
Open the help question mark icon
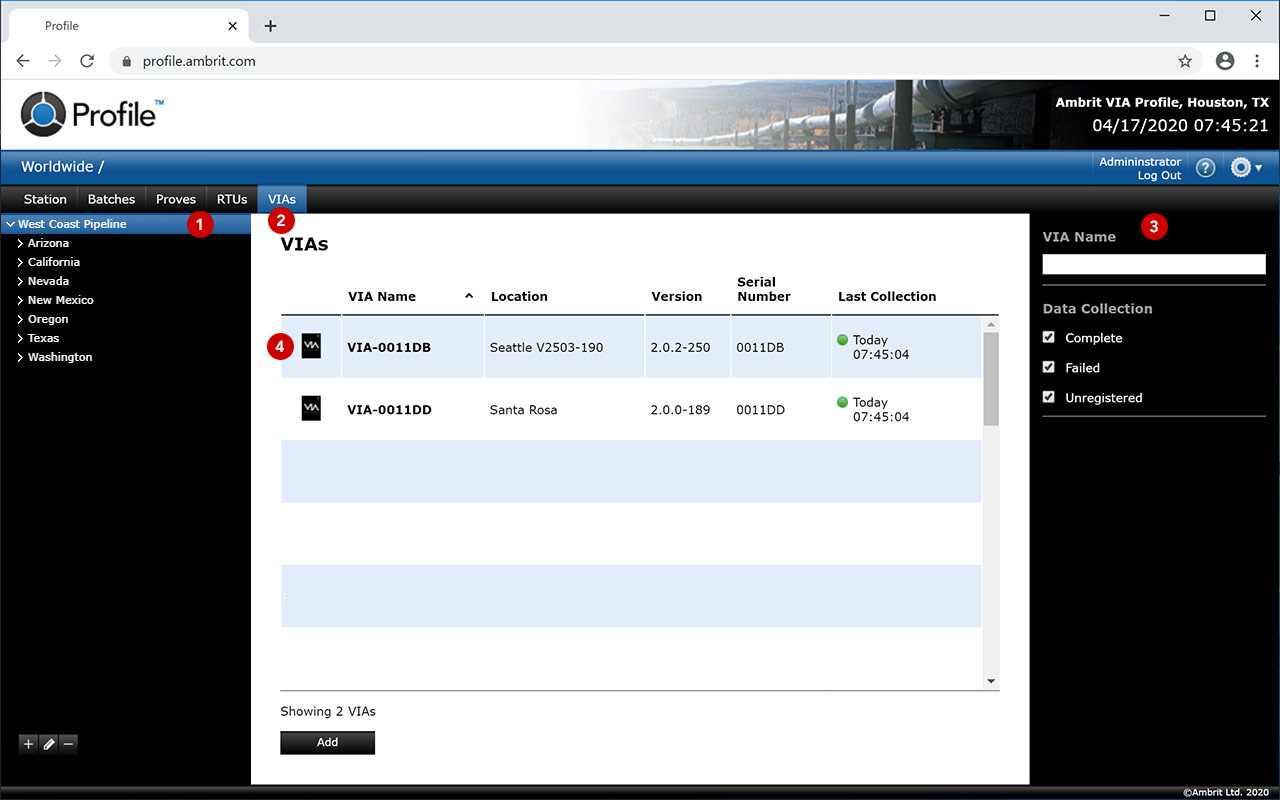click(1205, 168)
